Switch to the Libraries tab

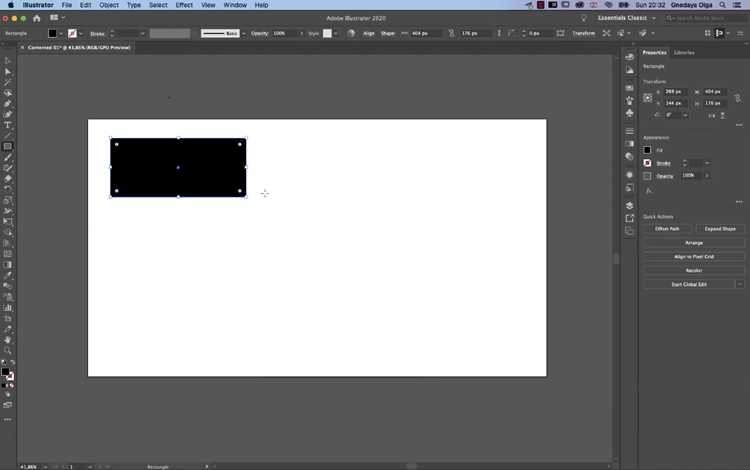684,53
